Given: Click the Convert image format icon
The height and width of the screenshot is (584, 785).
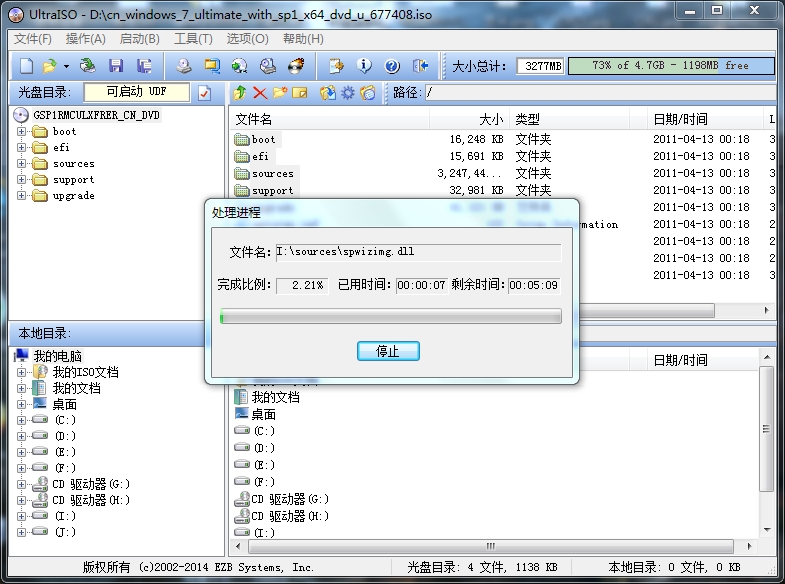Looking at the screenshot, I should pos(239,66).
